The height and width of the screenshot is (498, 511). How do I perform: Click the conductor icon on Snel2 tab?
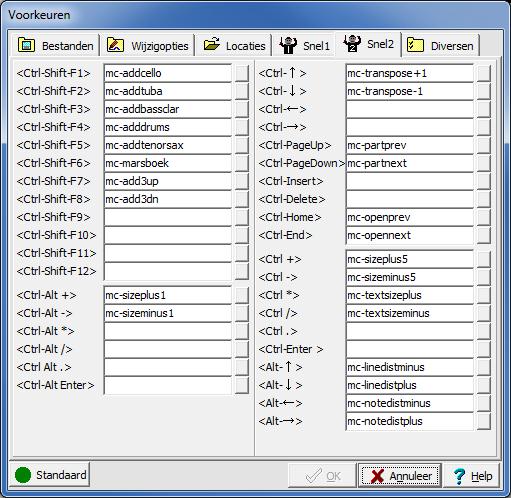pyautogui.click(x=352, y=43)
